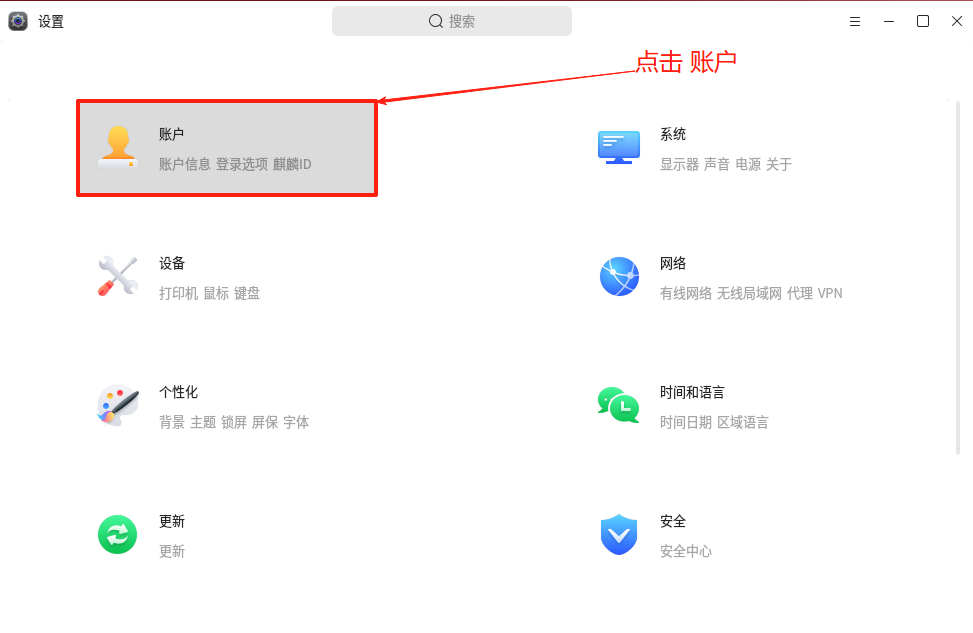
Task: Open the green 更新 refresh icon
Action: [117, 534]
